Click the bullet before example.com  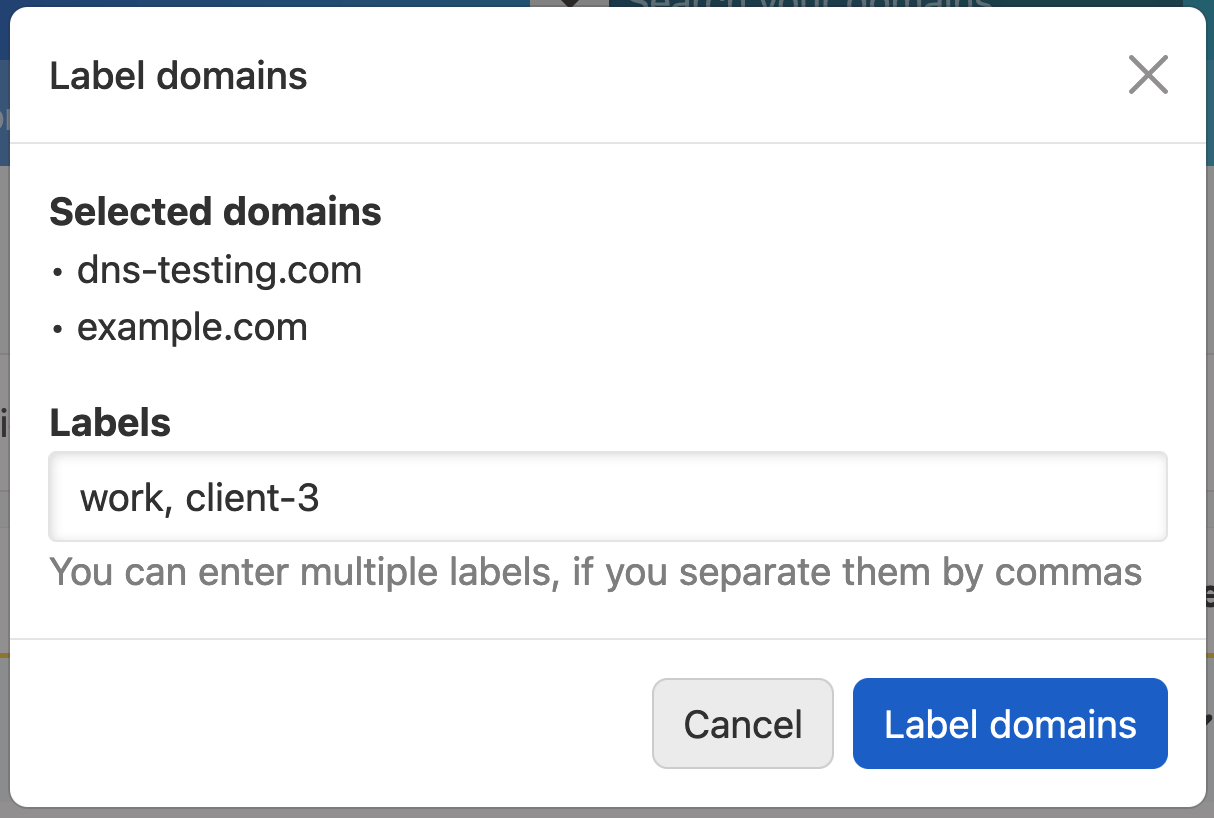tap(59, 328)
